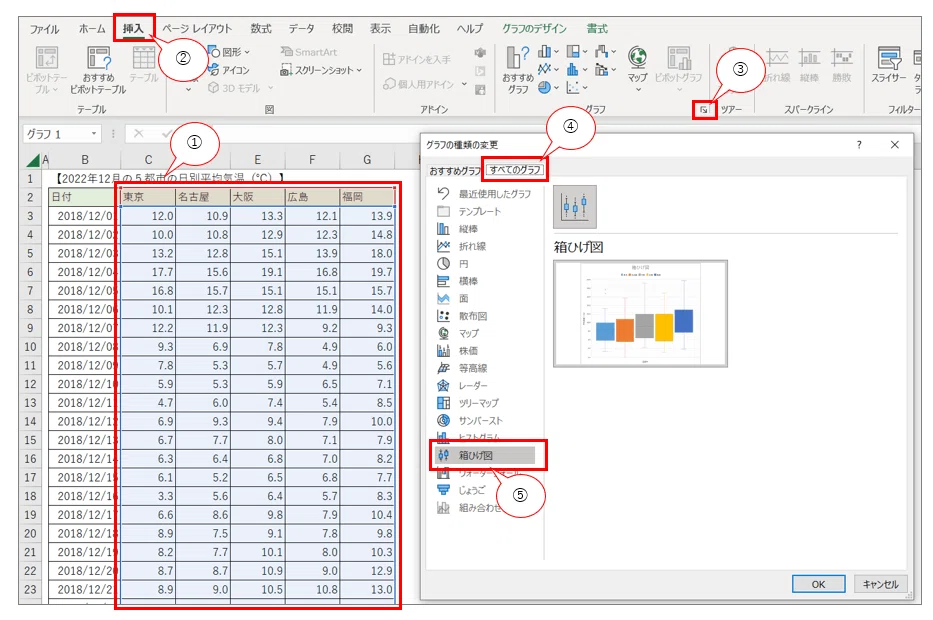Choose 散布図 chart category

click(462, 316)
